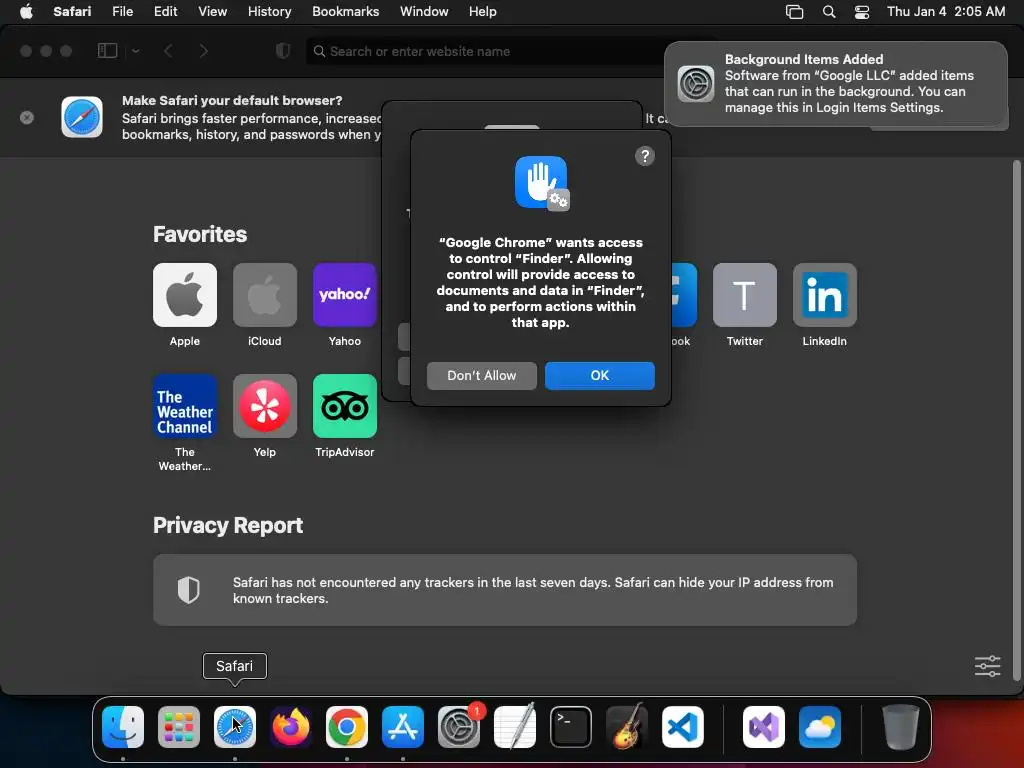Open the Safari menu in the menu bar
The height and width of the screenshot is (768, 1024).
pyautogui.click(x=72, y=11)
